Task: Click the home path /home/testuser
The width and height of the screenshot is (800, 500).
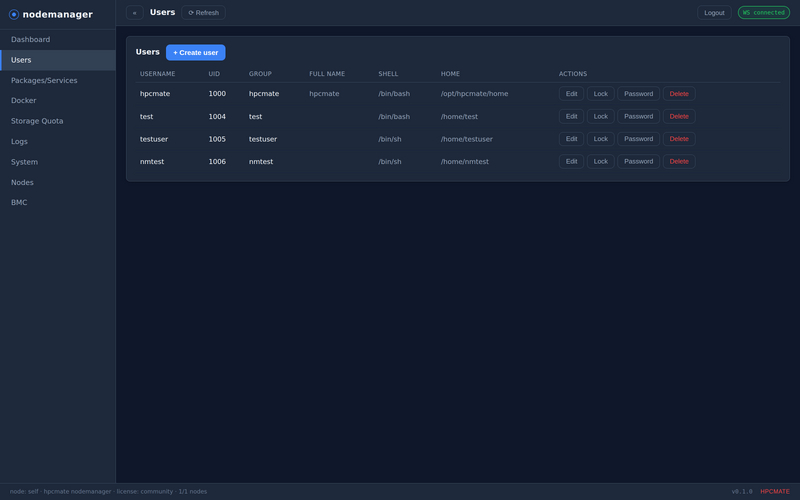Action: click(x=467, y=139)
